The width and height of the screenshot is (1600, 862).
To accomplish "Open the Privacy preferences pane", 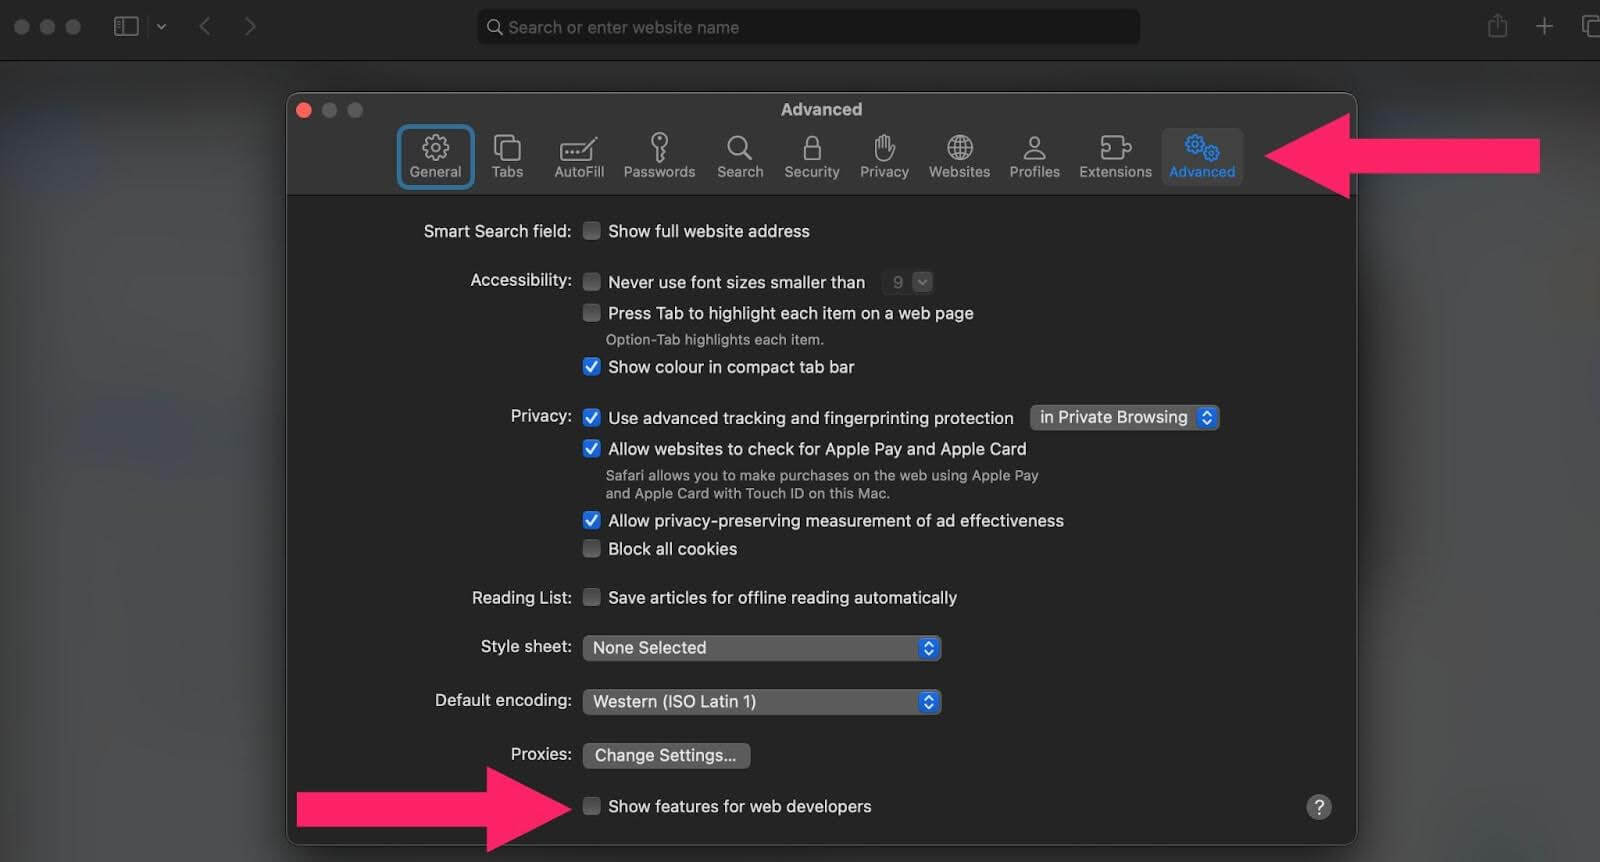I will click(884, 157).
